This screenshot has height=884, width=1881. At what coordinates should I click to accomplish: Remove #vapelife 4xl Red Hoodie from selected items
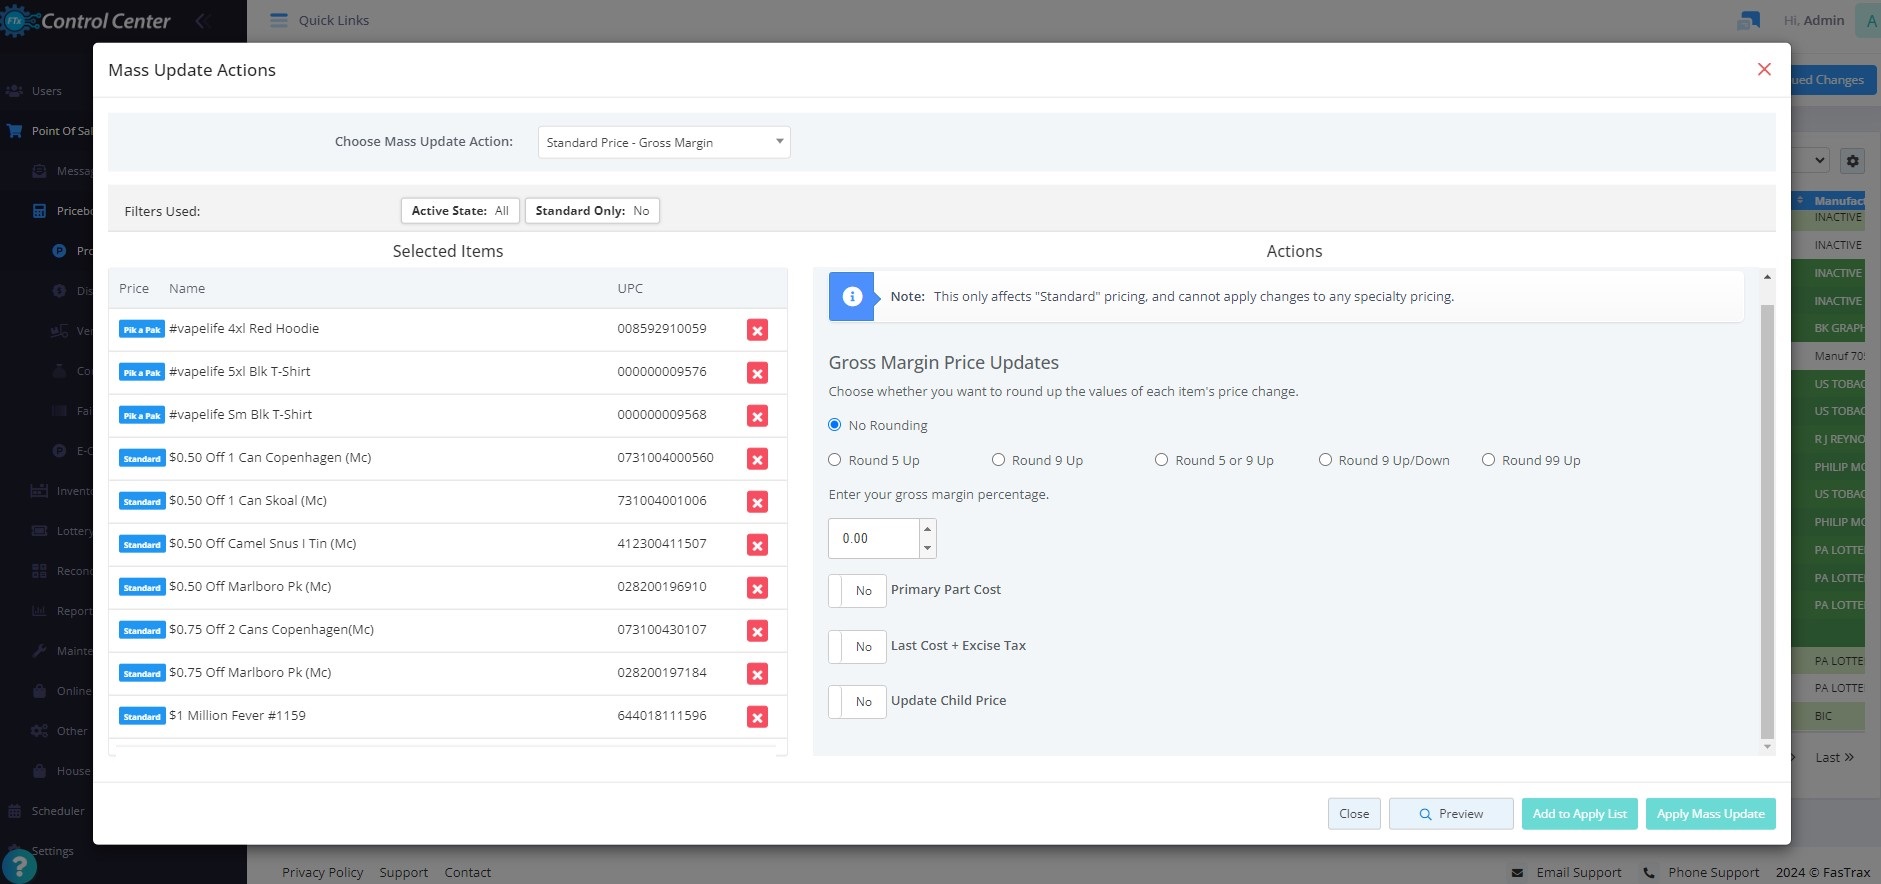757,330
